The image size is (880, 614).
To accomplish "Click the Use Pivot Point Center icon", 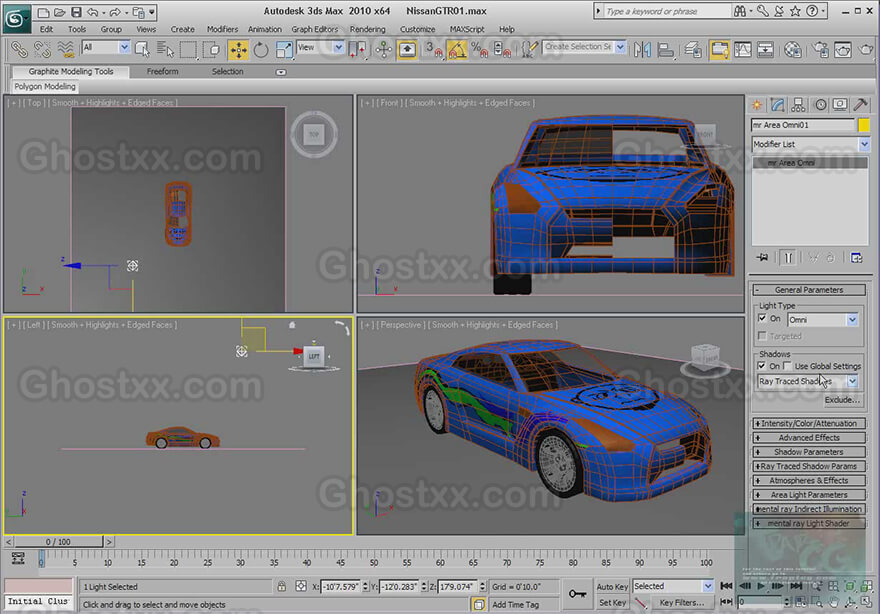I will coord(357,50).
